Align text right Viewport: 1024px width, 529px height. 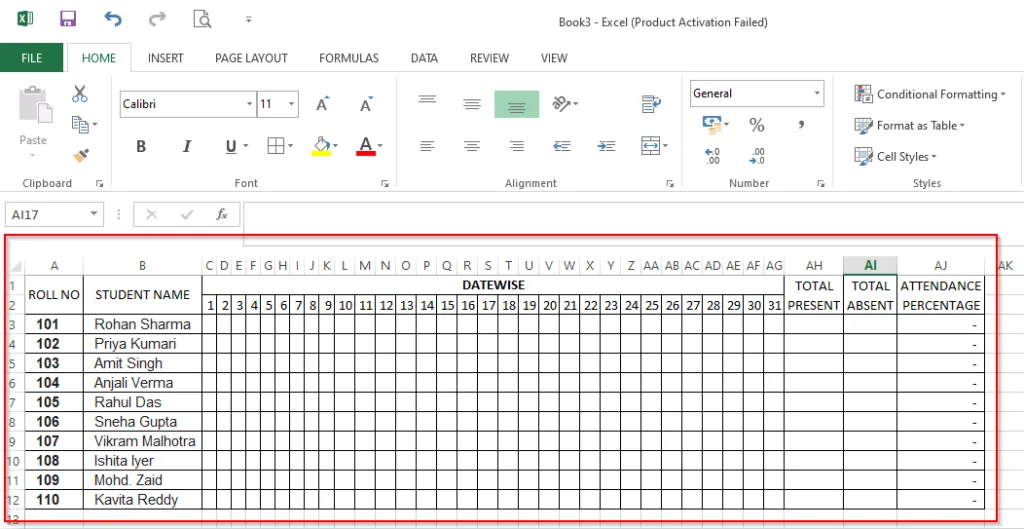pos(517,146)
